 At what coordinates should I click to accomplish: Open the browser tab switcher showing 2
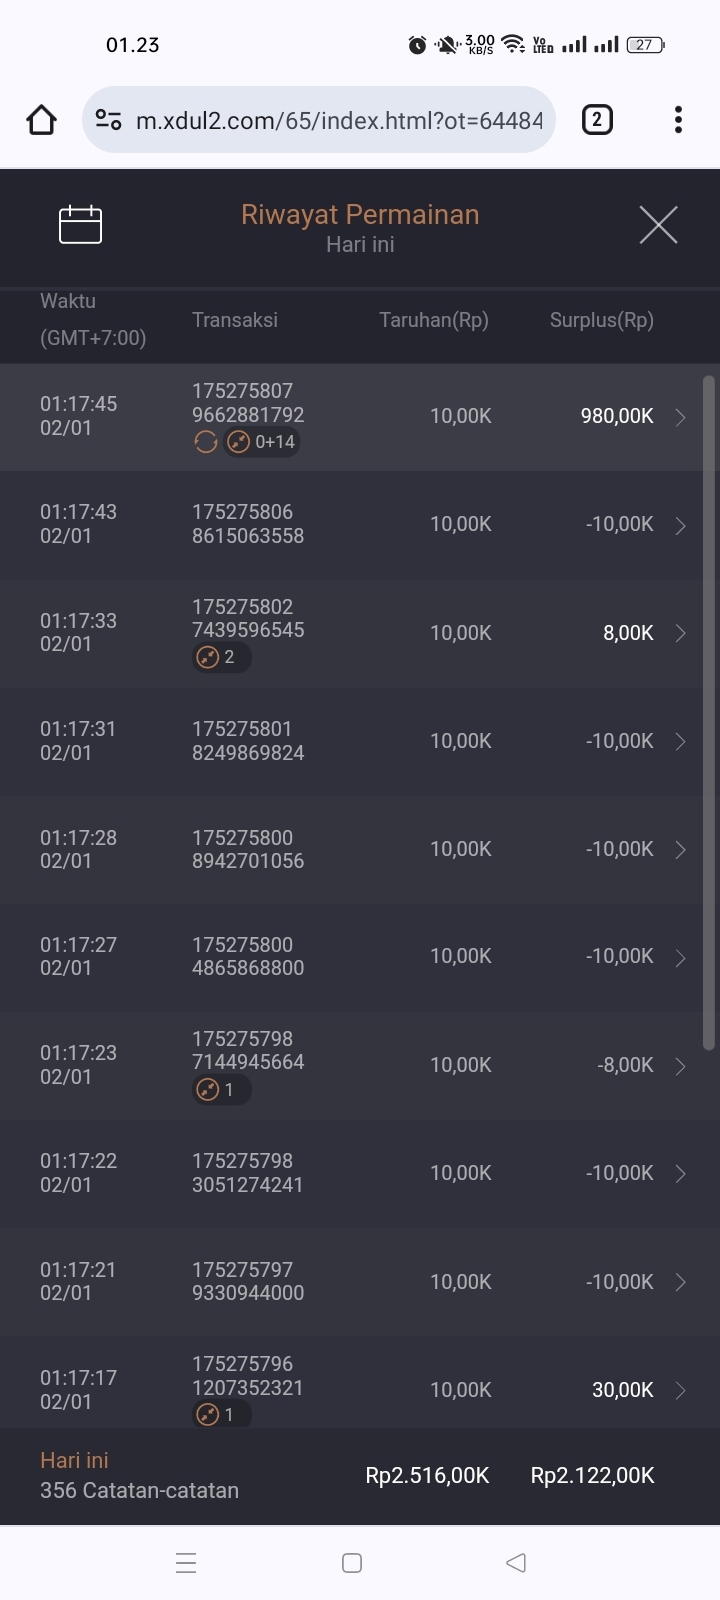coord(597,120)
